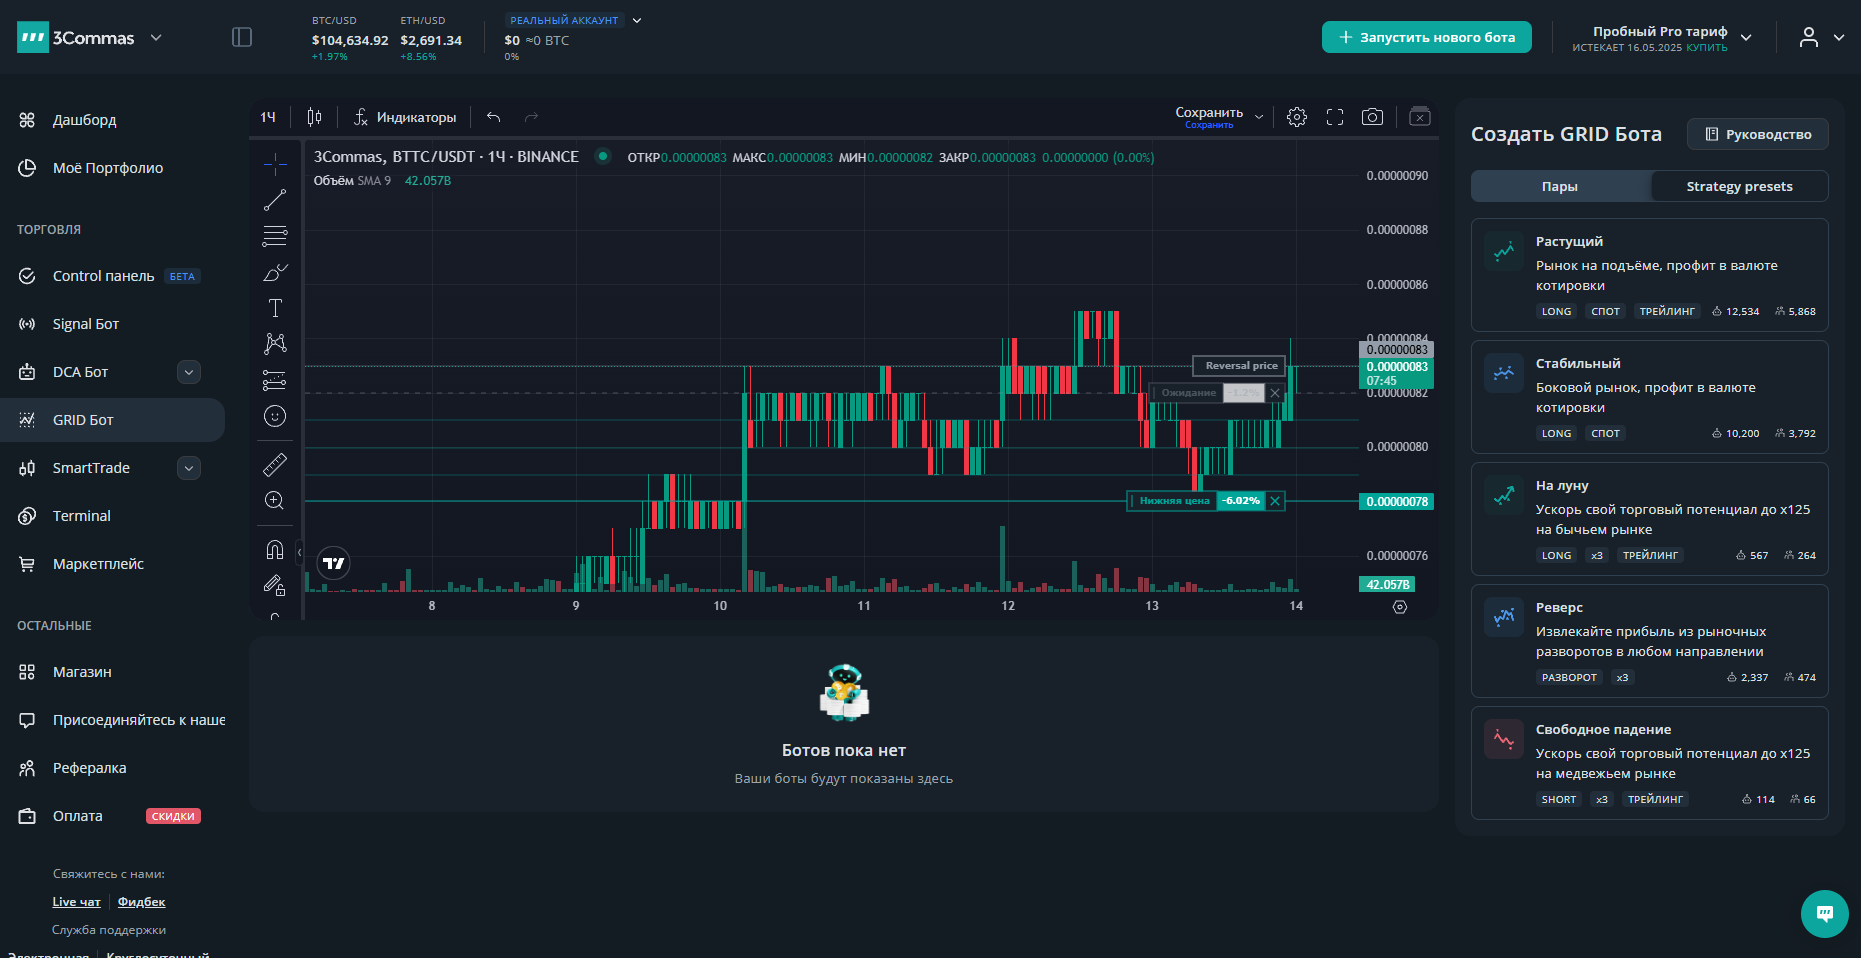The image size is (1861, 958).
Task: Open chart time axis settings gear
Action: [1400, 607]
